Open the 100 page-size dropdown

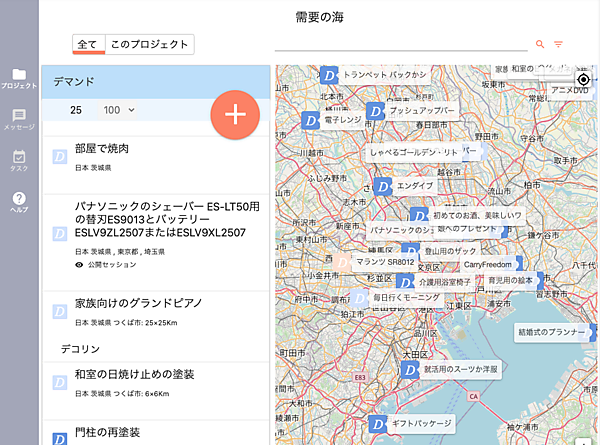point(118,109)
